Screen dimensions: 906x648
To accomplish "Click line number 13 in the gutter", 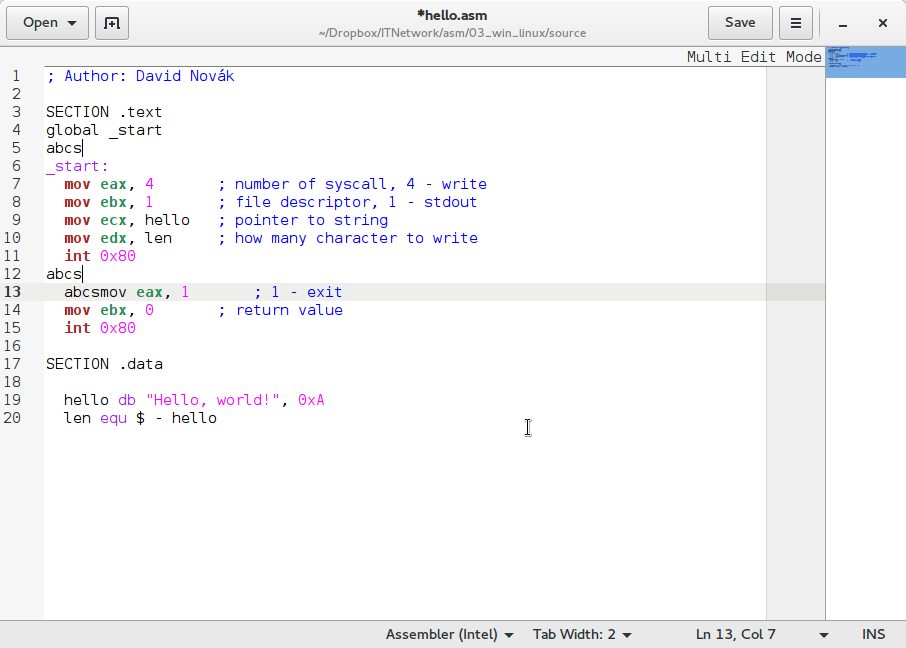I will click(13, 292).
